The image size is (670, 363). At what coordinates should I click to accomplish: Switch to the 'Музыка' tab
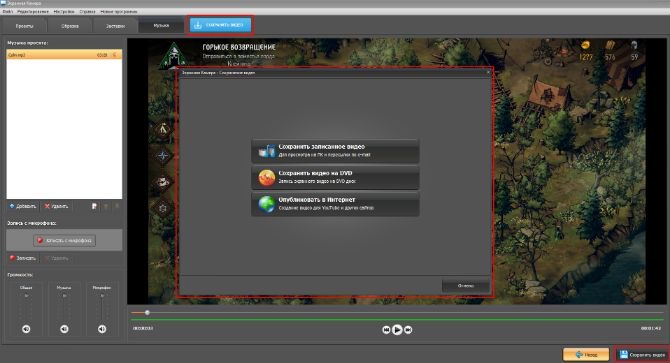[161, 26]
